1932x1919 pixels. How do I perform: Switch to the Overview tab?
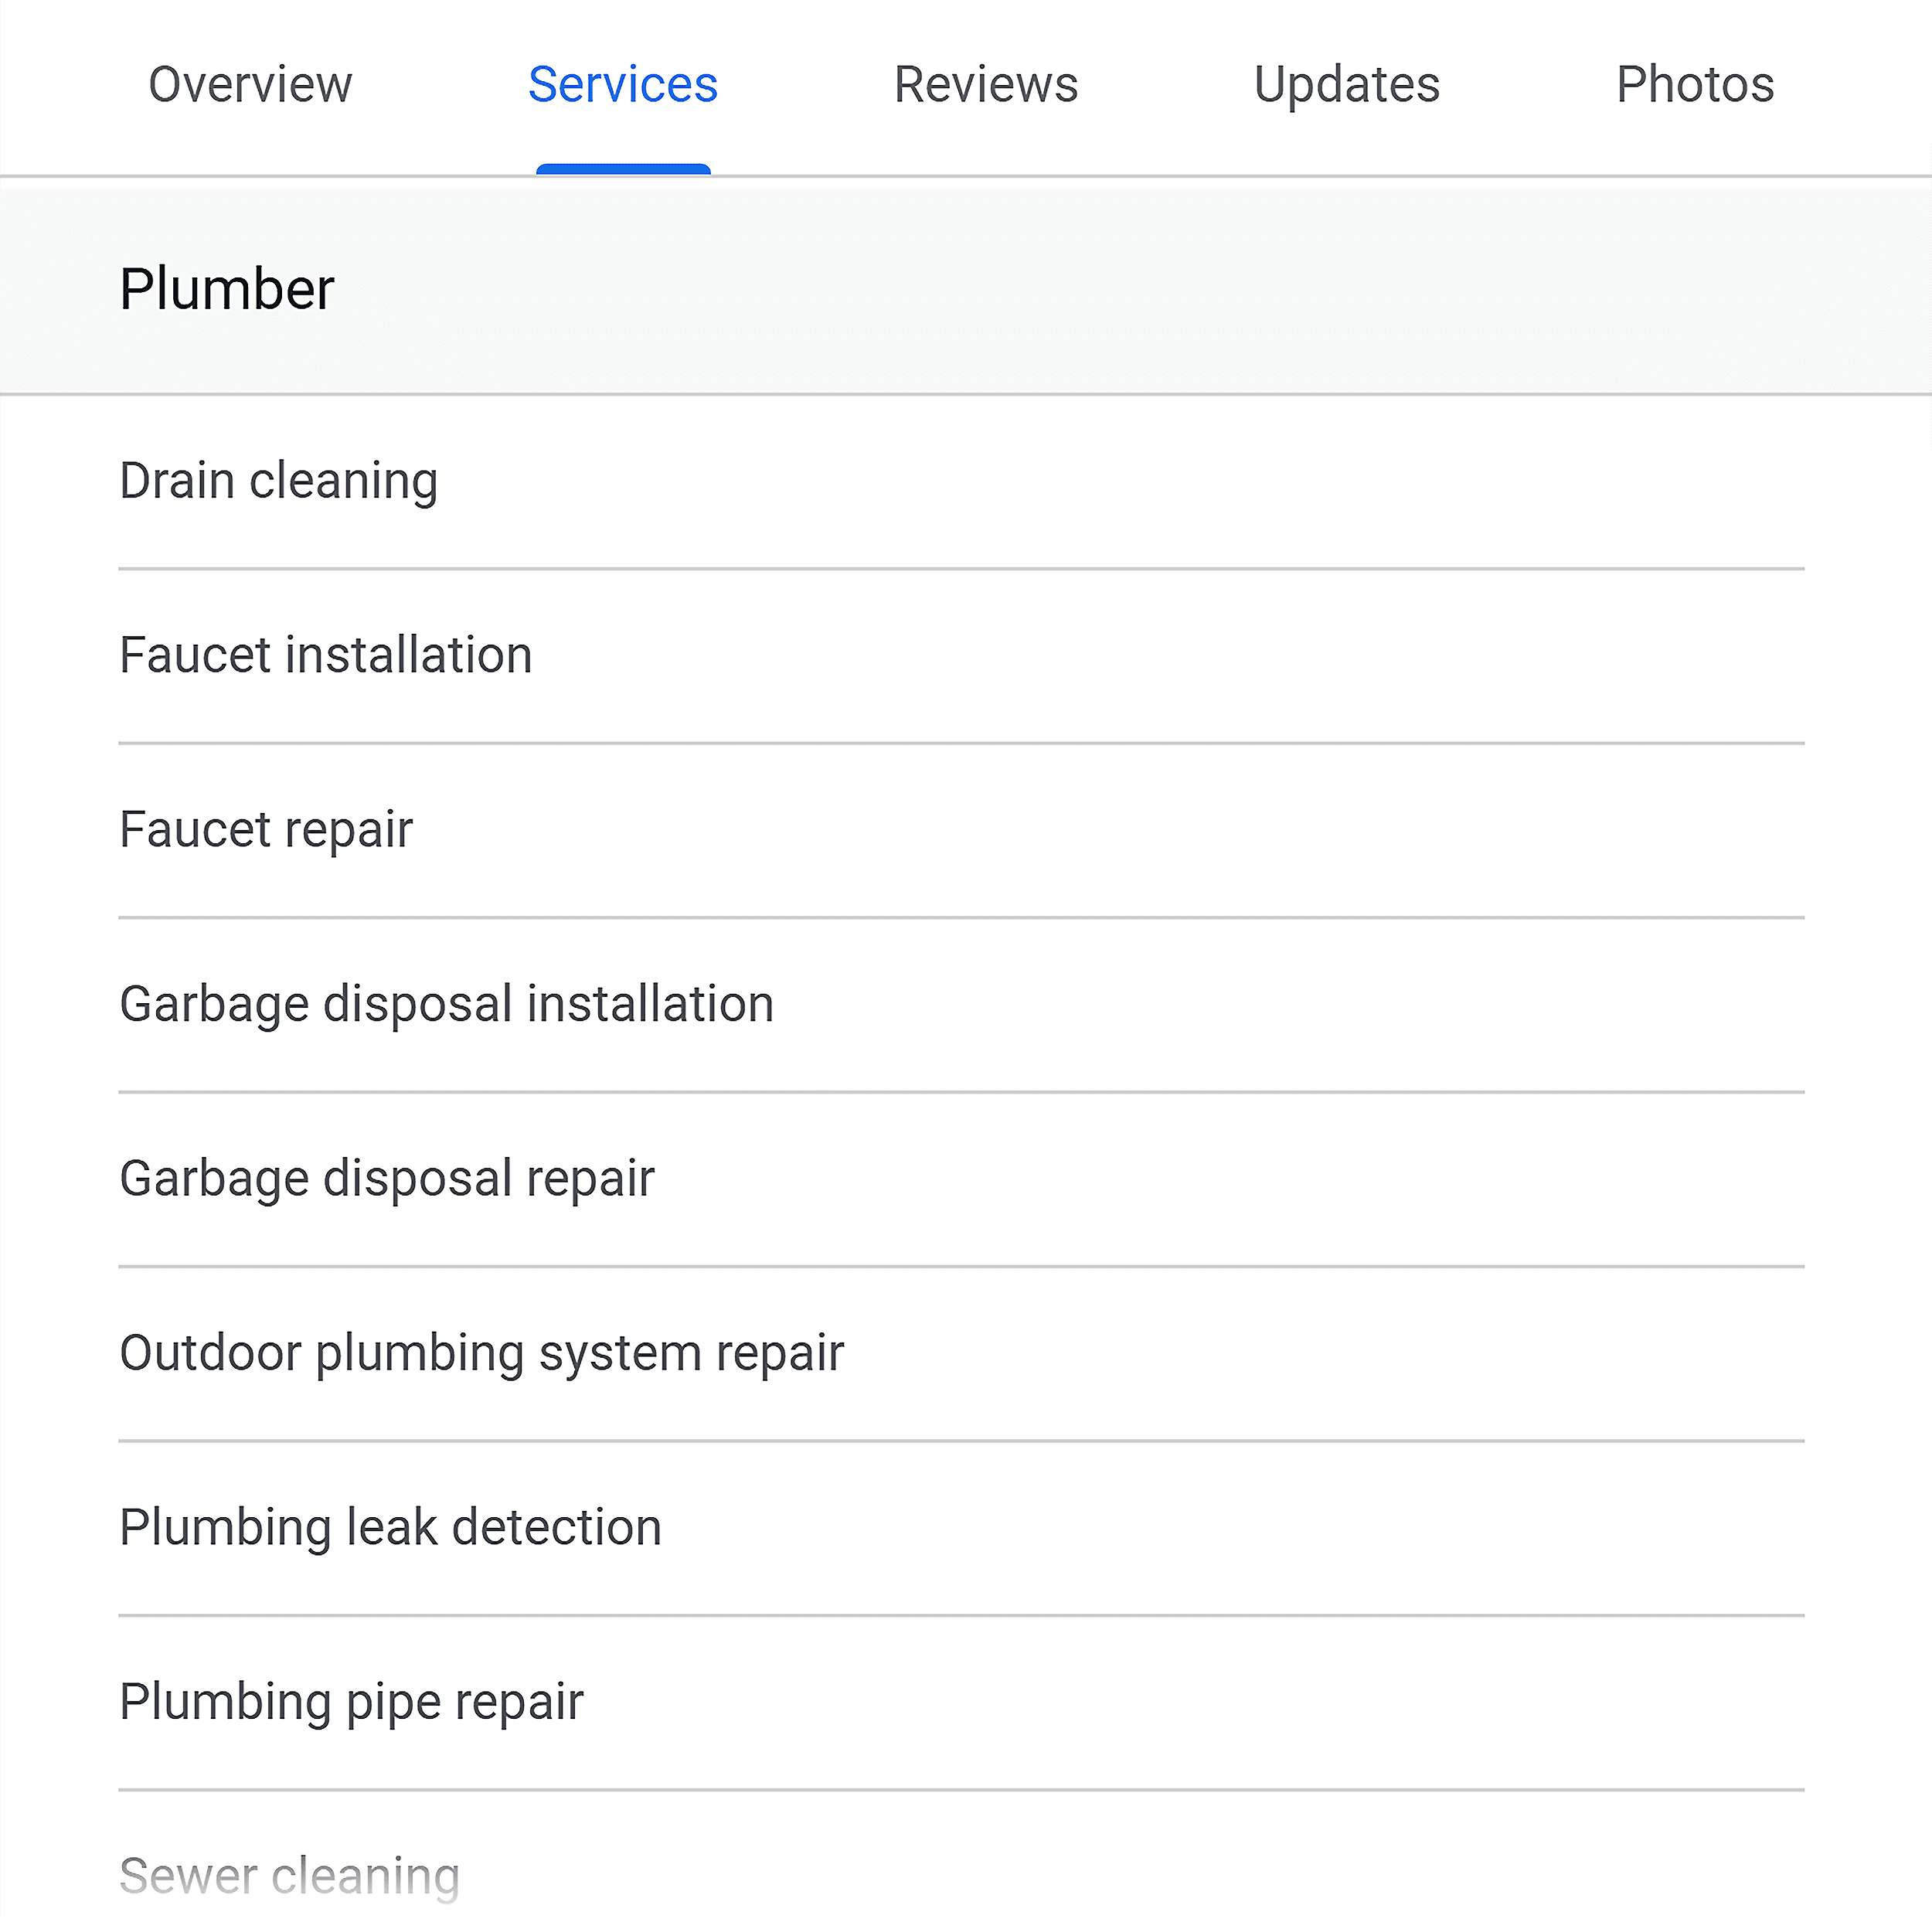coord(249,85)
